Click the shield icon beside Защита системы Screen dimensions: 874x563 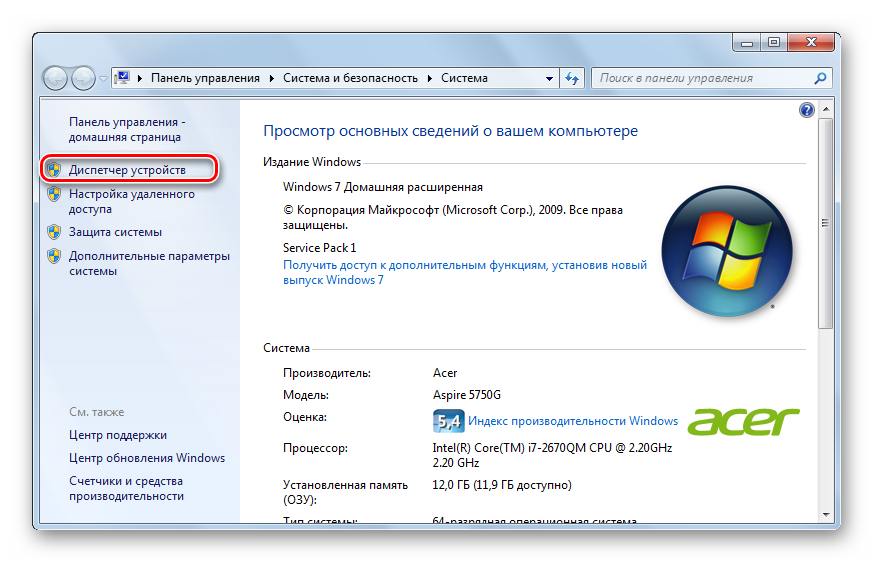[x=54, y=232]
